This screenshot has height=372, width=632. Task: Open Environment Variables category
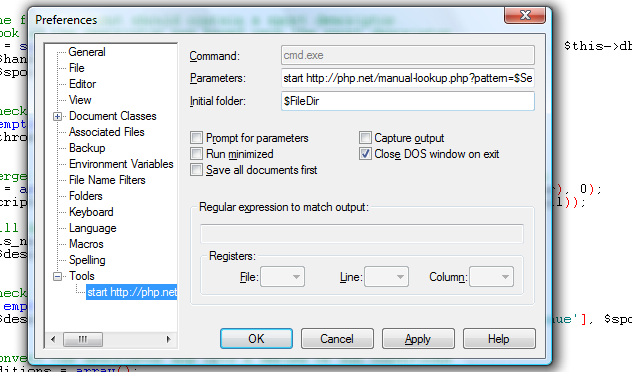click(121, 164)
